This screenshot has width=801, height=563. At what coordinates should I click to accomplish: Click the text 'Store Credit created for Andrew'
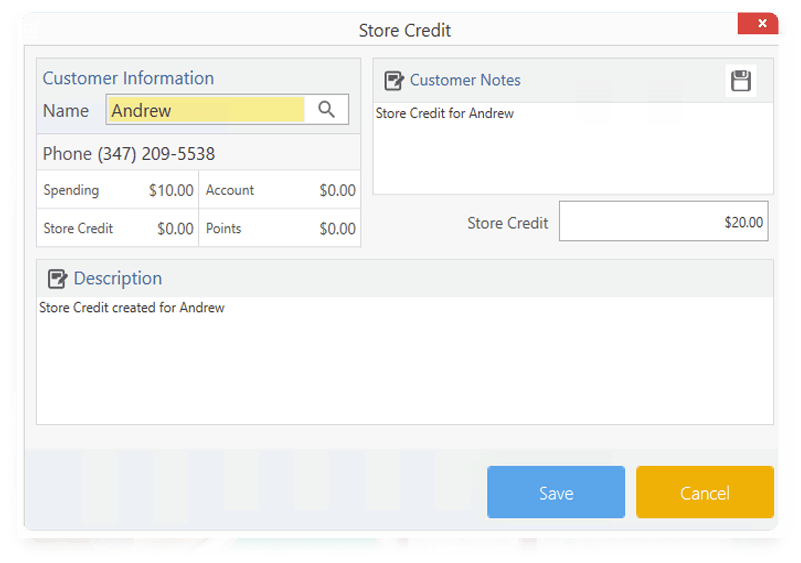click(x=132, y=308)
